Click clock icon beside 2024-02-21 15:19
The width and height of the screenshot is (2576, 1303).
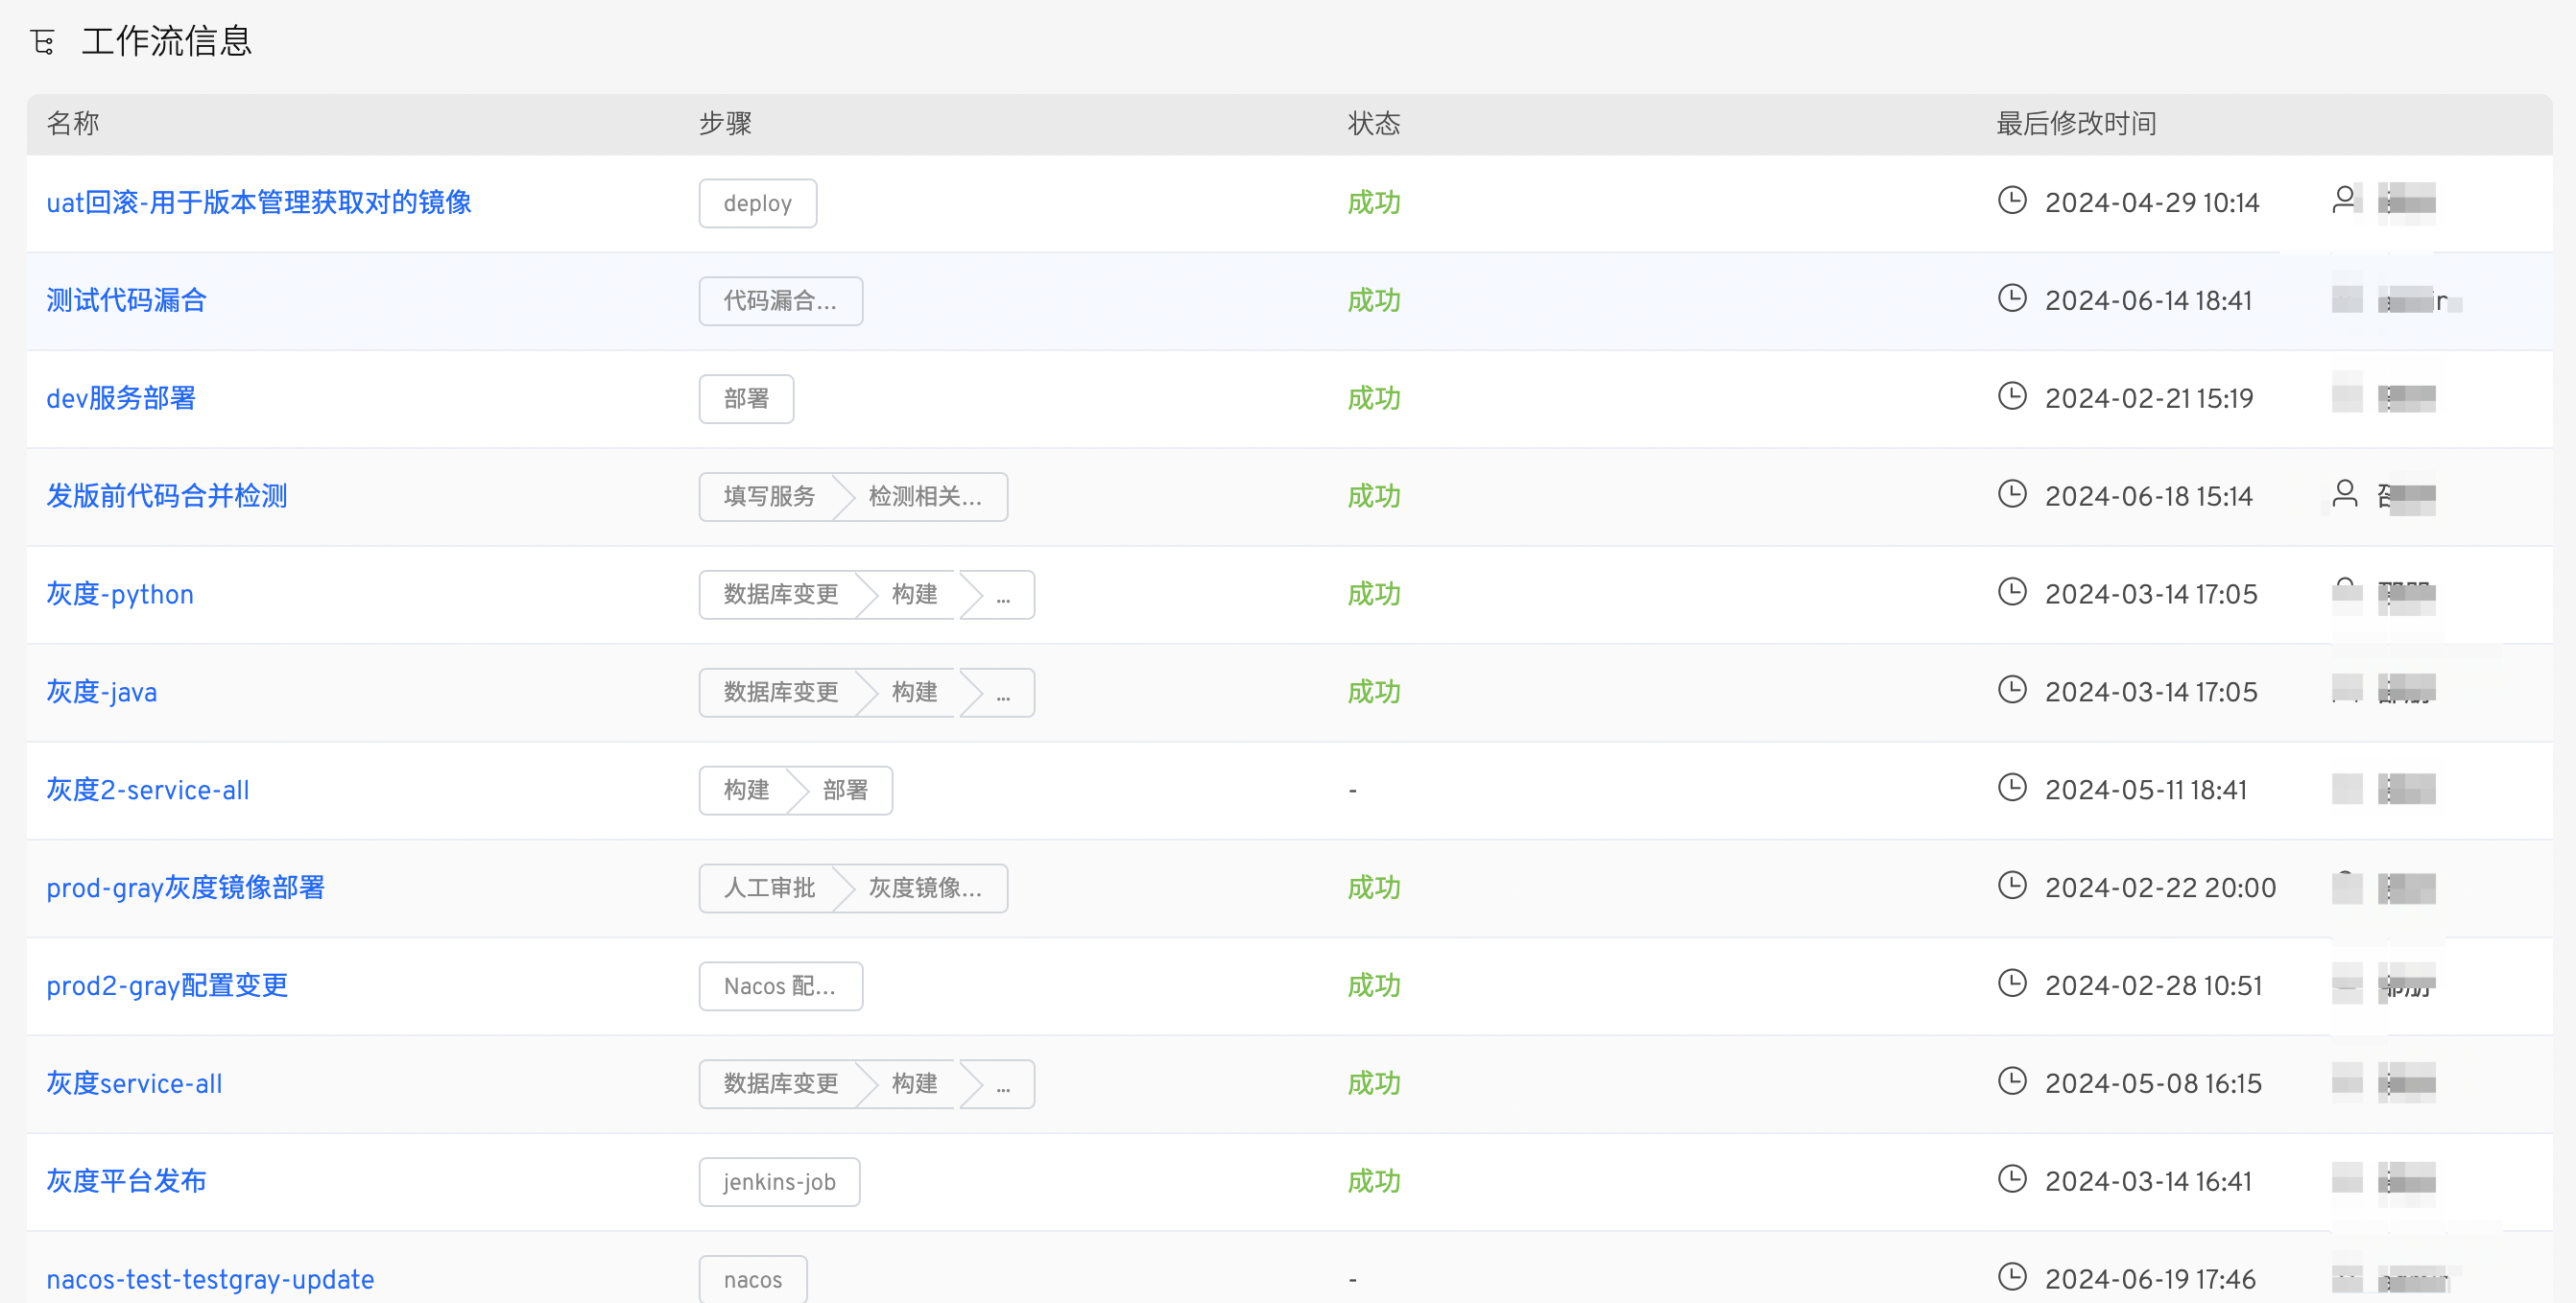tap(2011, 397)
